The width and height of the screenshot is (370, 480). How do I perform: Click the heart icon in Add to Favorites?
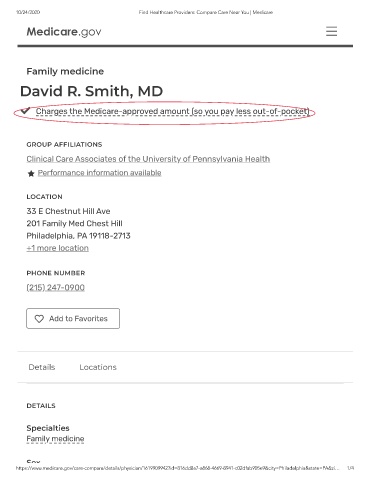[x=39, y=319]
